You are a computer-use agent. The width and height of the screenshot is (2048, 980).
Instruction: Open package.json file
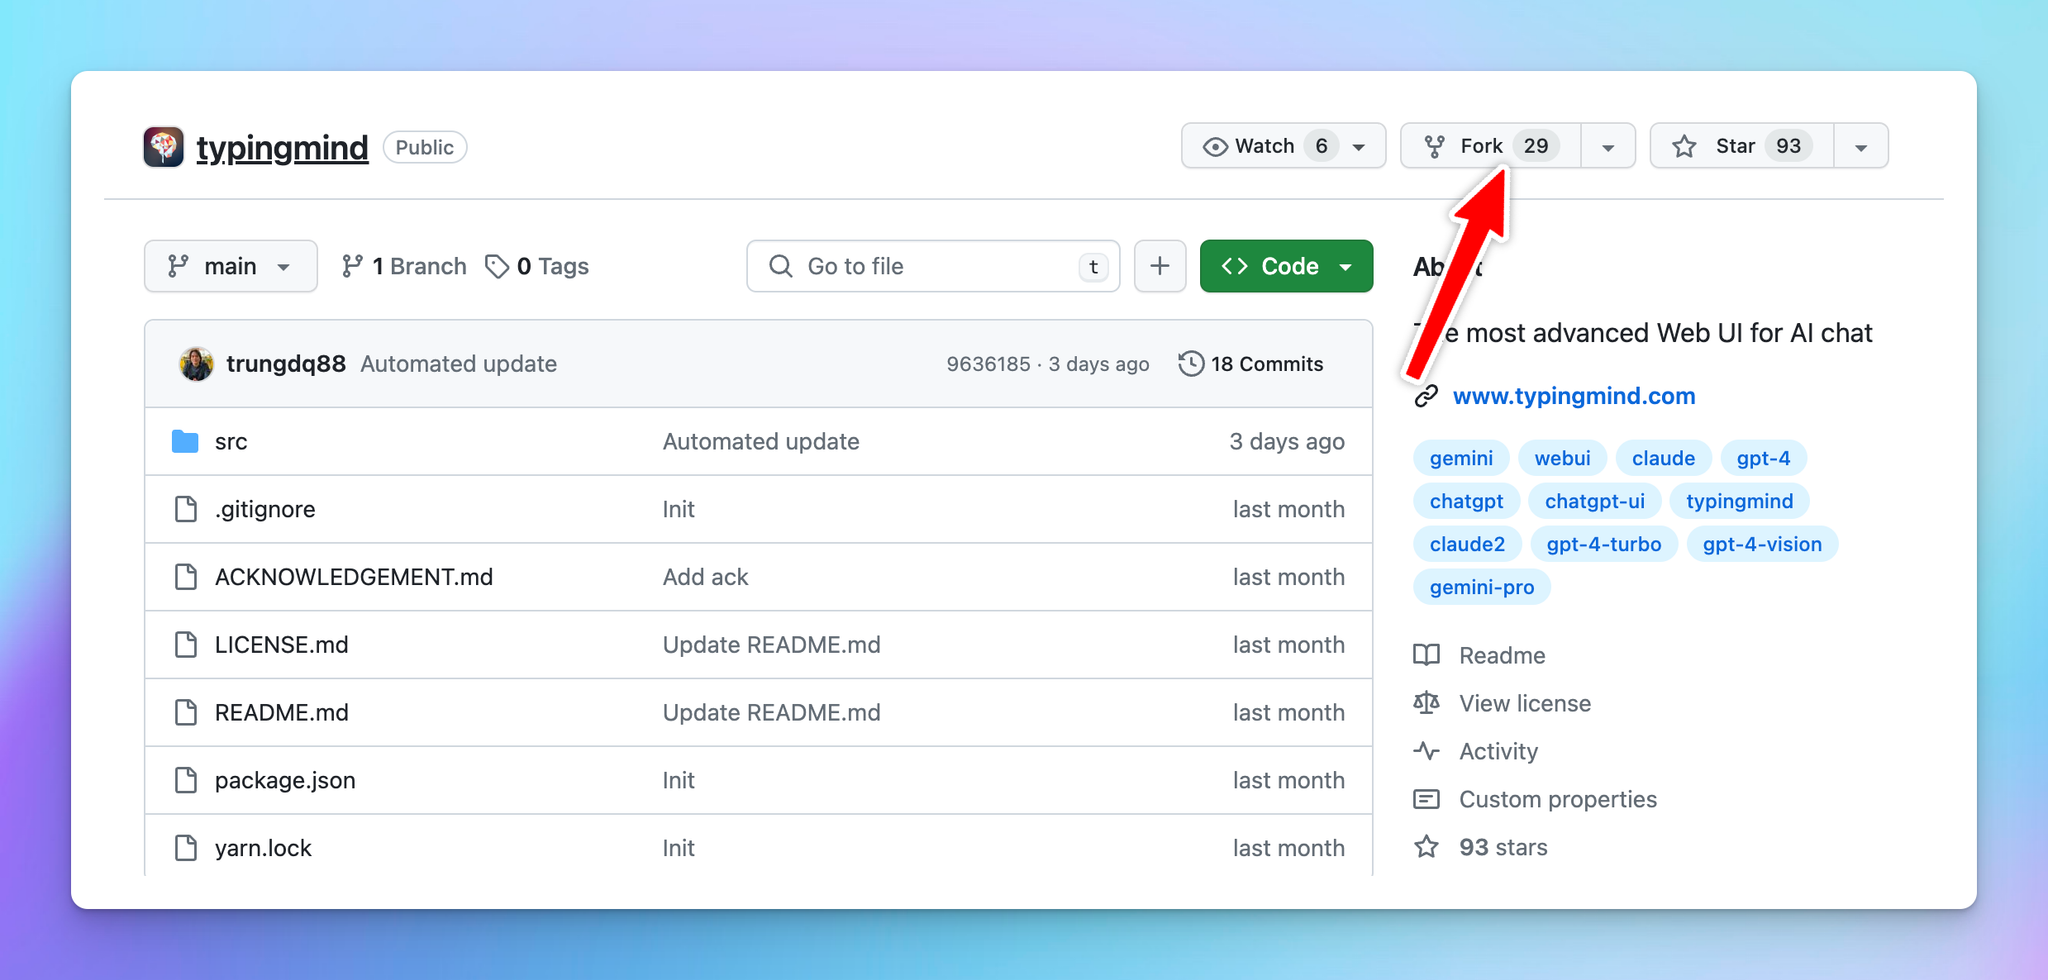point(285,780)
